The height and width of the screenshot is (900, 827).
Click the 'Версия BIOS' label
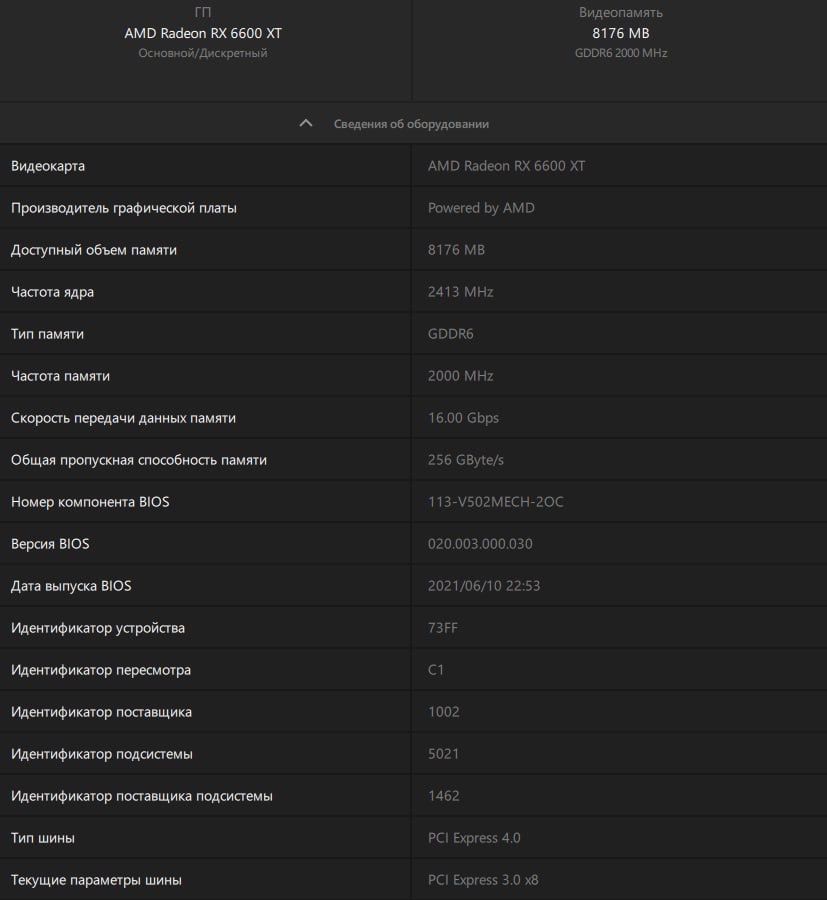pos(50,544)
